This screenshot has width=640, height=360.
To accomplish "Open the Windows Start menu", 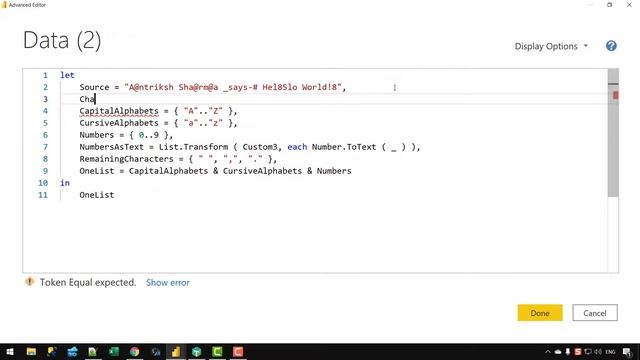I will [10, 351].
